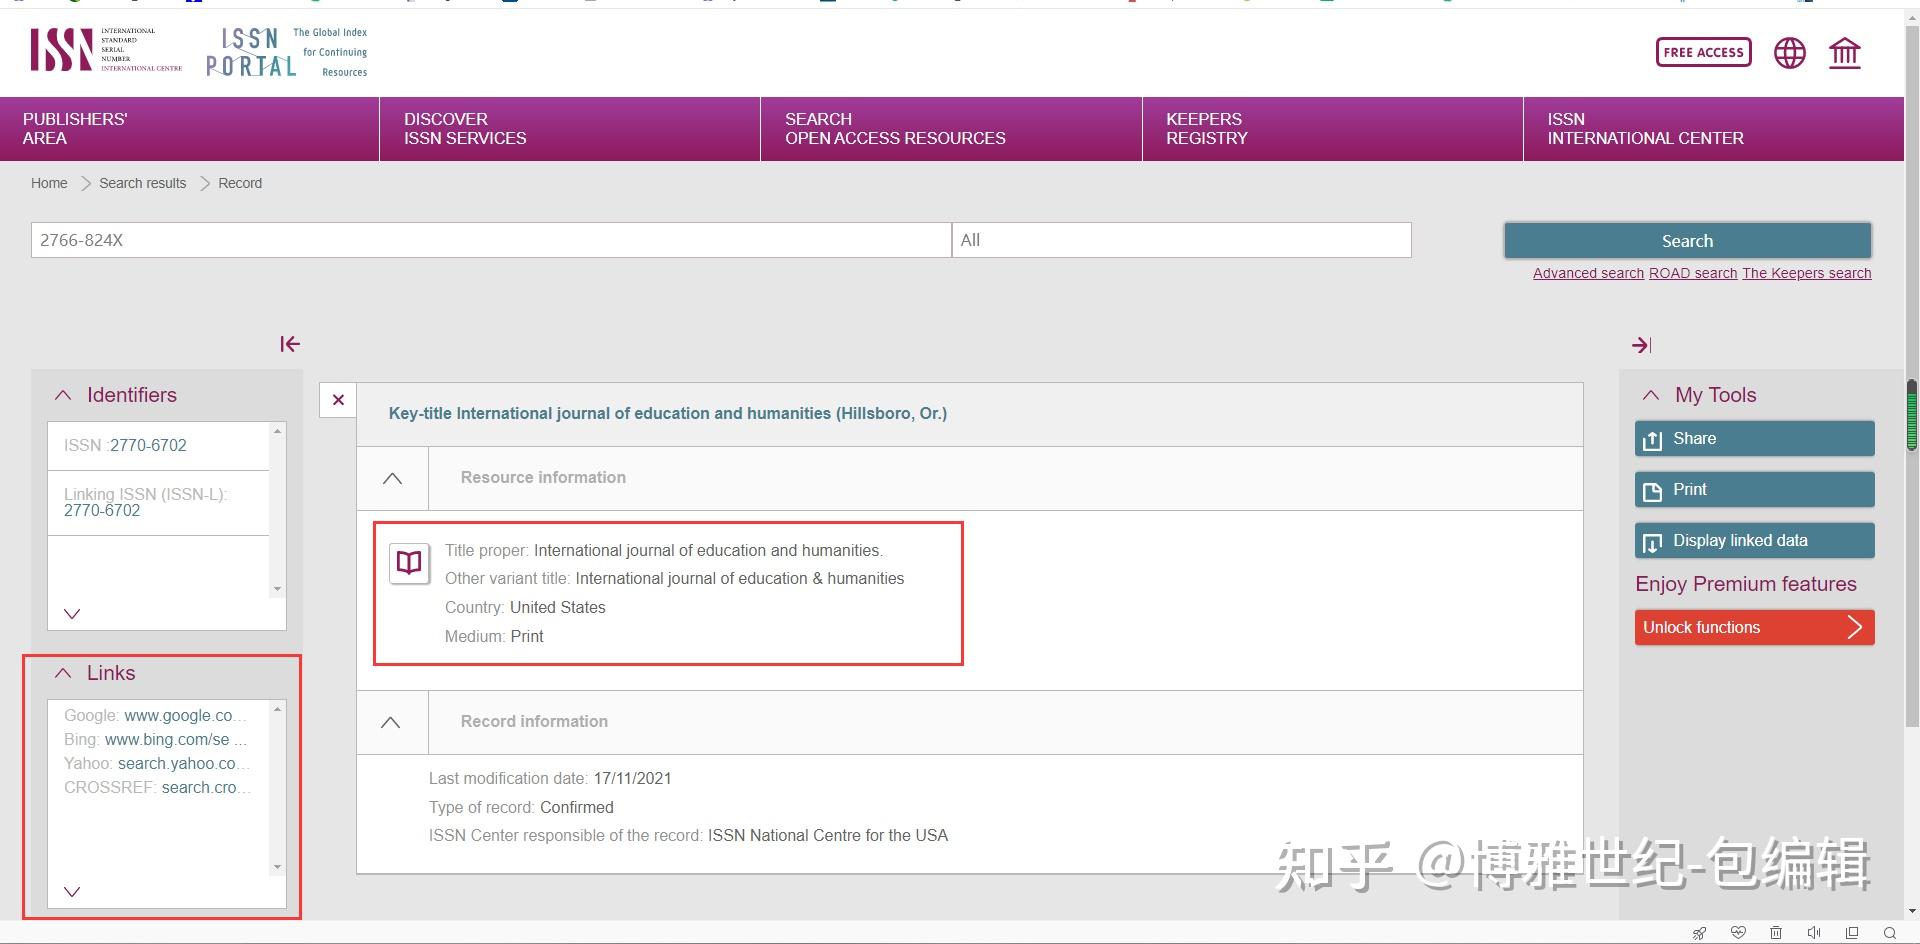The image size is (1920, 944).
Task: Focus the search field containing 2766-824X
Action: (491, 240)
